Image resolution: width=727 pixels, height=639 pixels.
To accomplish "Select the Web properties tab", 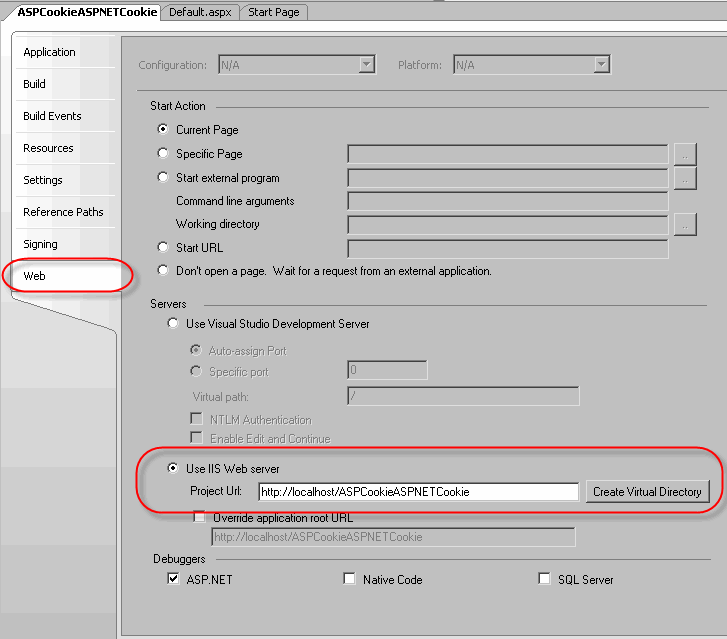I will pos(35,276).
